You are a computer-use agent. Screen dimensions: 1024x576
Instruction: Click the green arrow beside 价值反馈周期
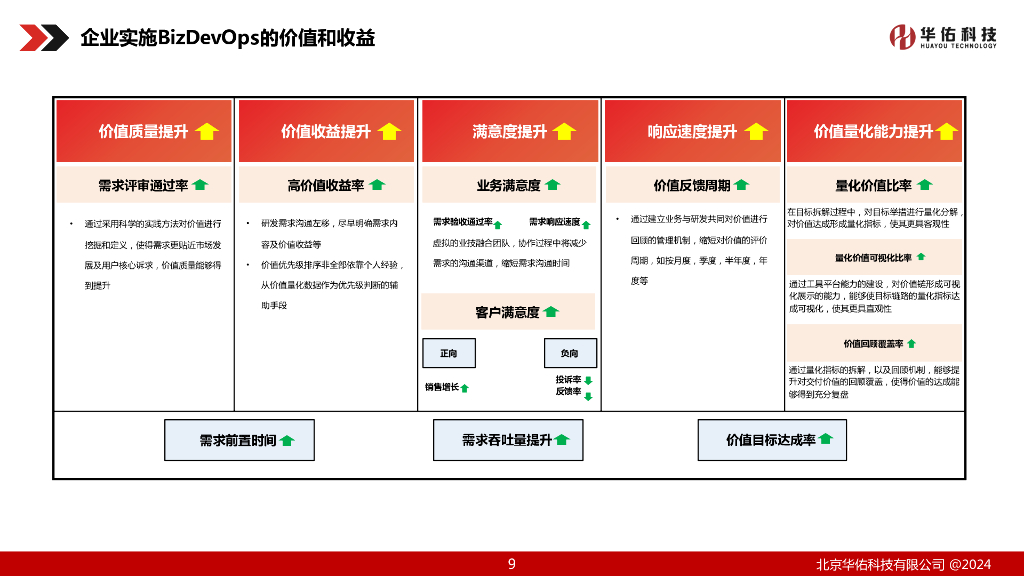pos(741,185)
